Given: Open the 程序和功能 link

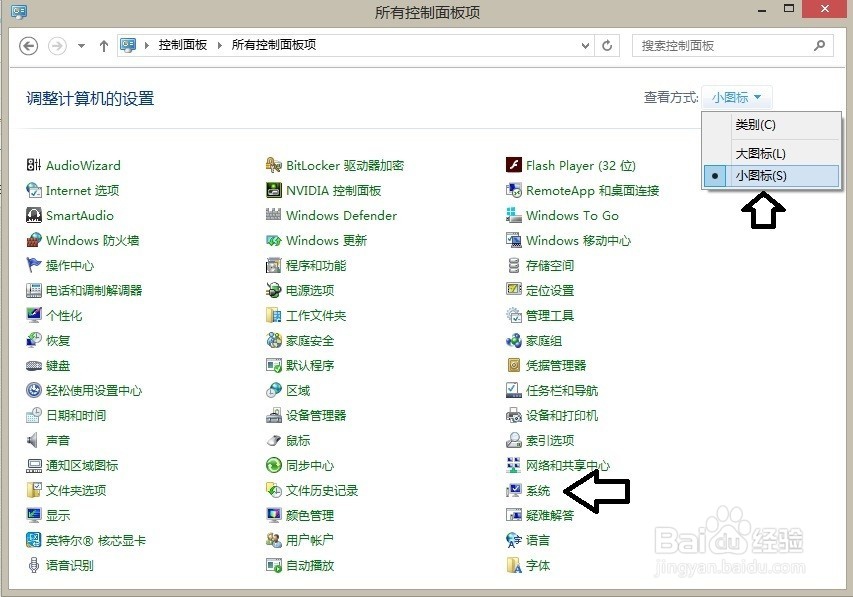Looking at the screenshot, I should point(316,265).
